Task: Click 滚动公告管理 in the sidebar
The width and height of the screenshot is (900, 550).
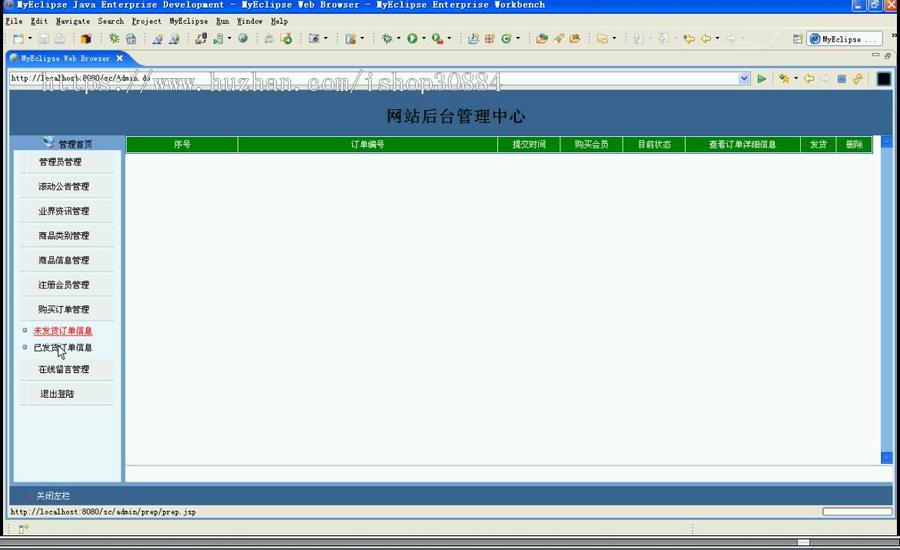Action: 64,187
